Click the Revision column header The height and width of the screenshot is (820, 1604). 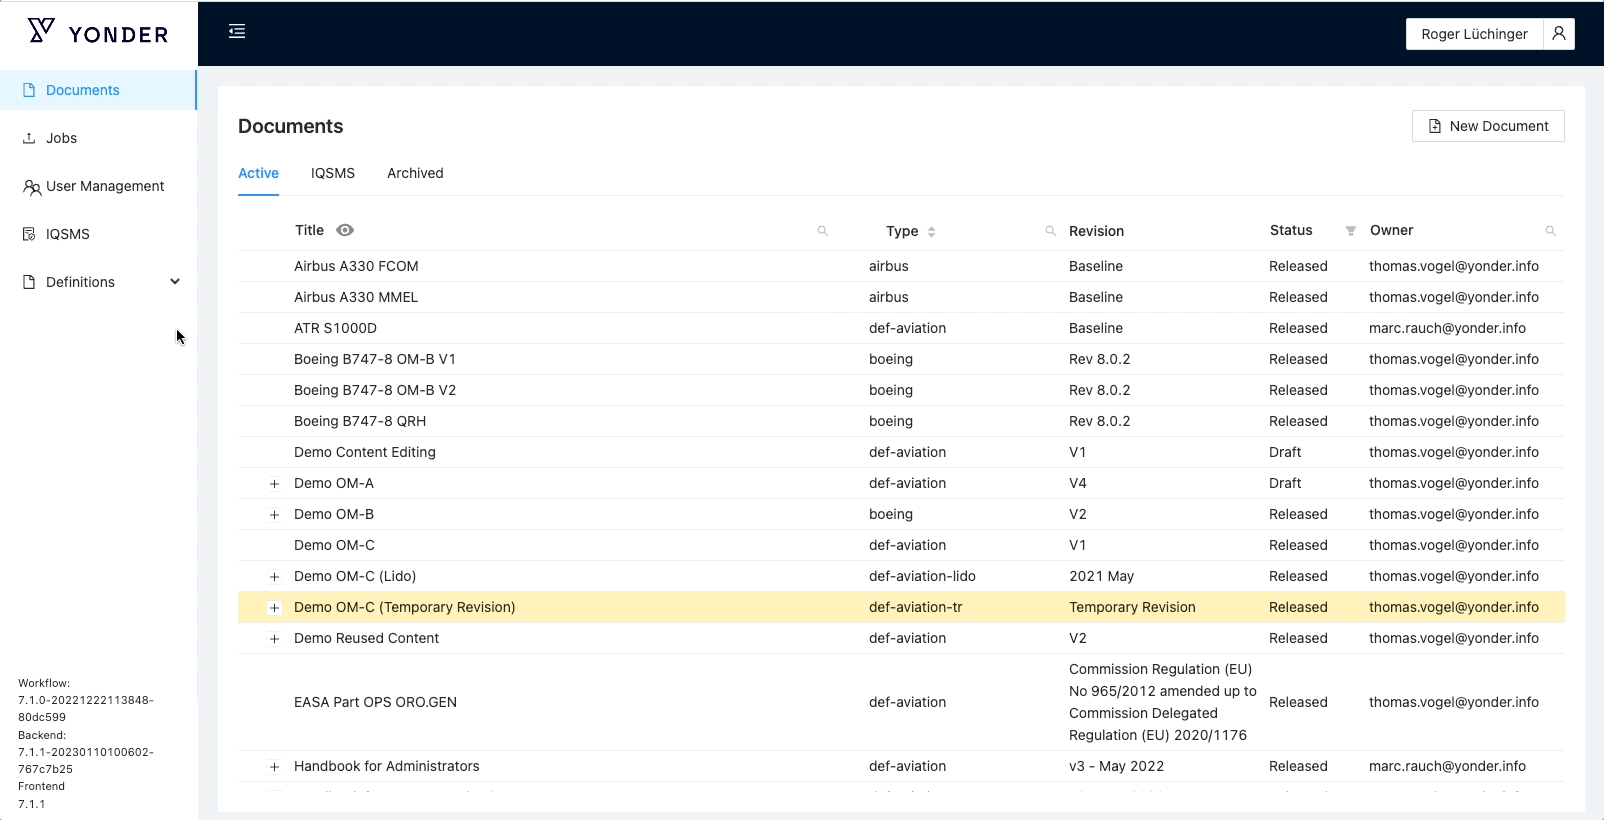point(1096,231)
